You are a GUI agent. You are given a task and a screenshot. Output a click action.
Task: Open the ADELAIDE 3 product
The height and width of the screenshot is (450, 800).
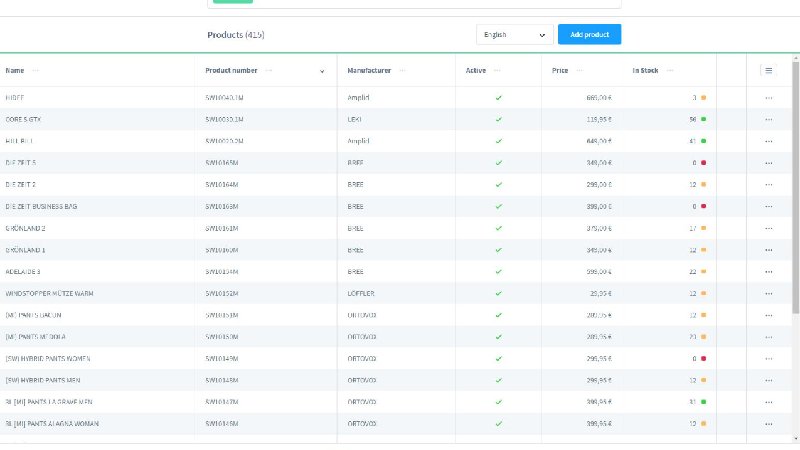pyautogui.click(x=23, y=272)
